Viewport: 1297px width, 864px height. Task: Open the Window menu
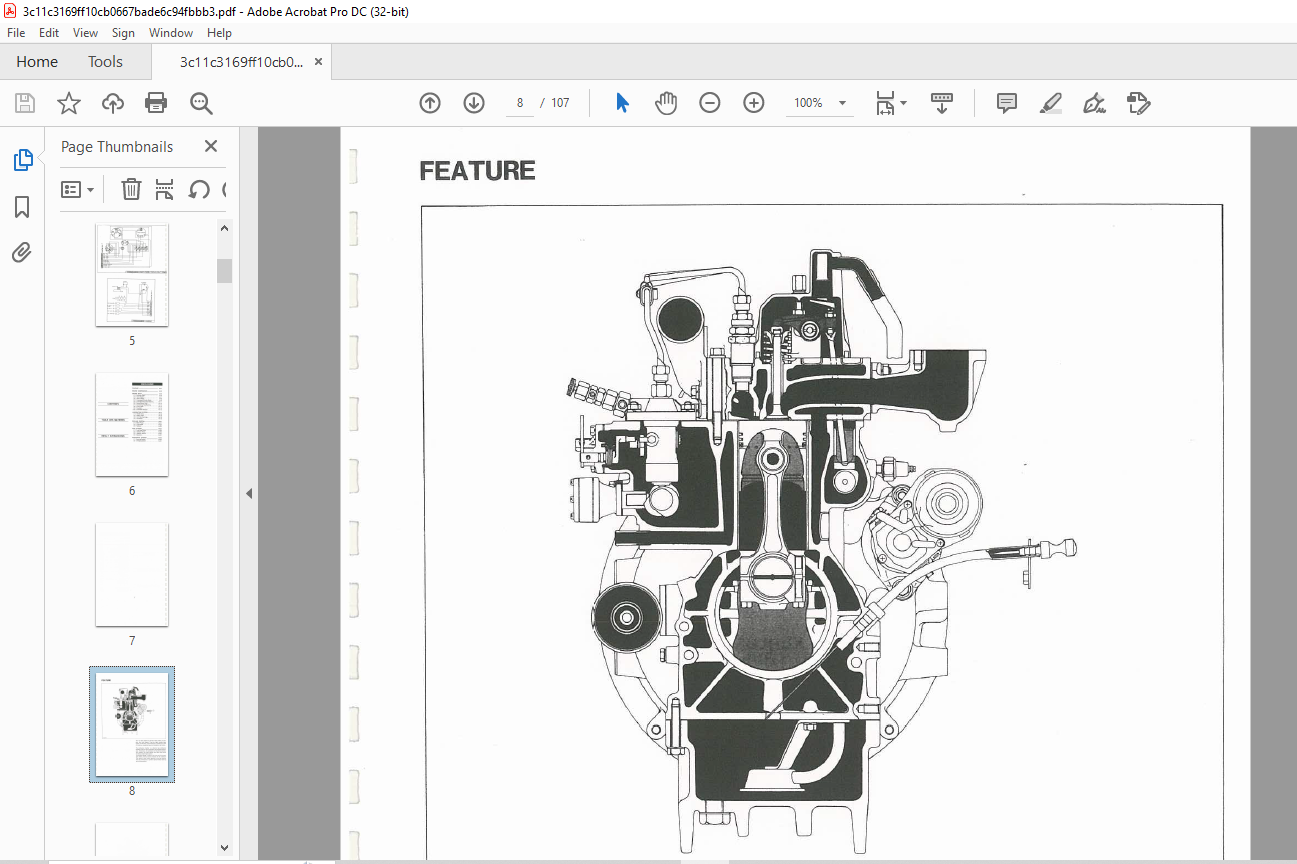tap(171, 33)
